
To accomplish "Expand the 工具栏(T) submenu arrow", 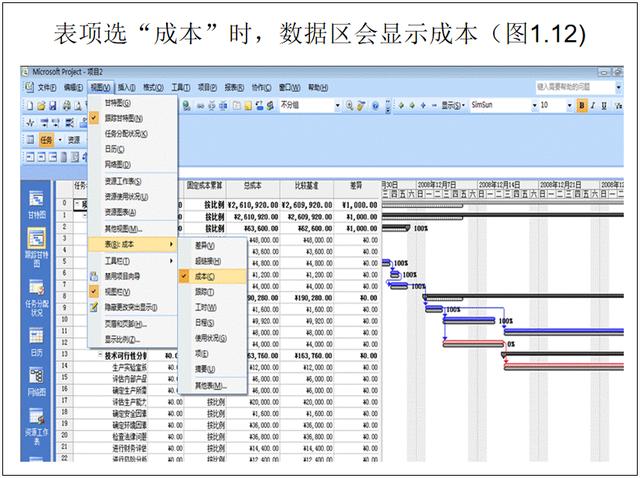I will [x=171, y=261].
